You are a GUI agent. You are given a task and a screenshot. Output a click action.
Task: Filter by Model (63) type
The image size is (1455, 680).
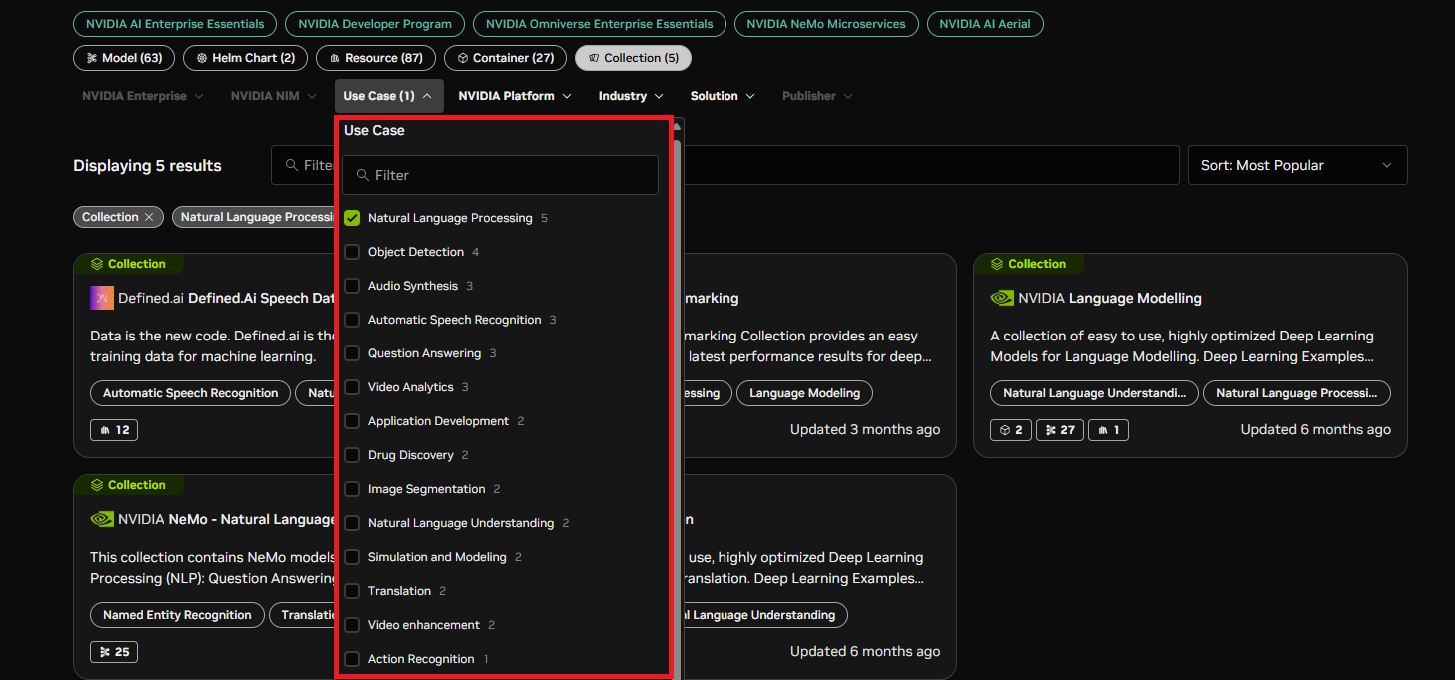[x=124, y=58]
